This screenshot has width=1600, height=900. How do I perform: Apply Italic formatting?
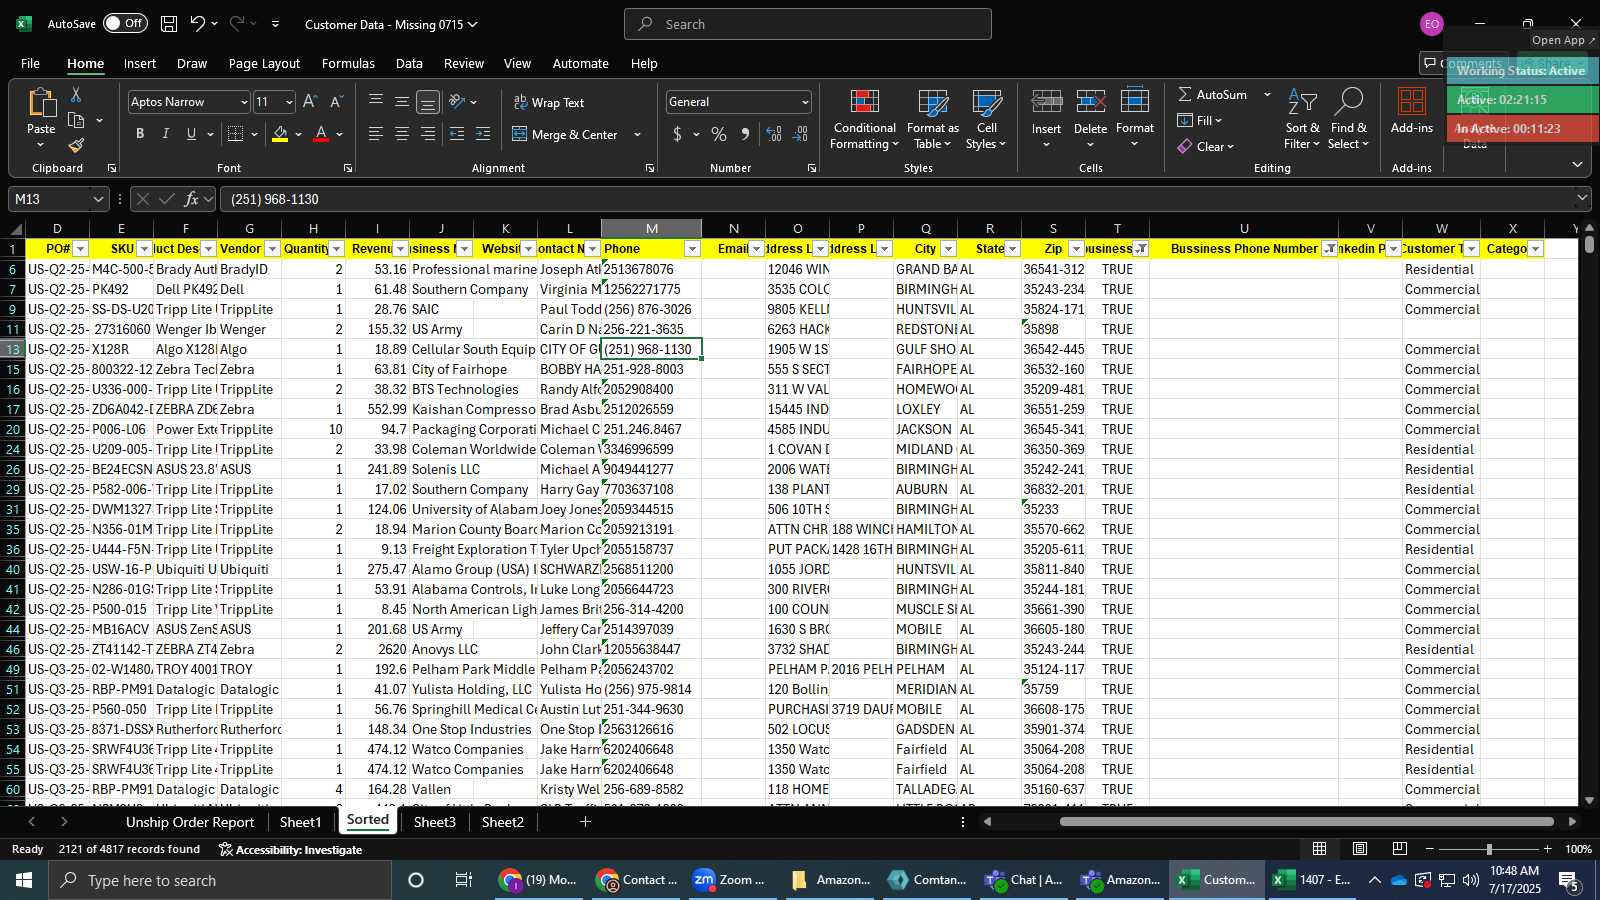coord(165,134)
